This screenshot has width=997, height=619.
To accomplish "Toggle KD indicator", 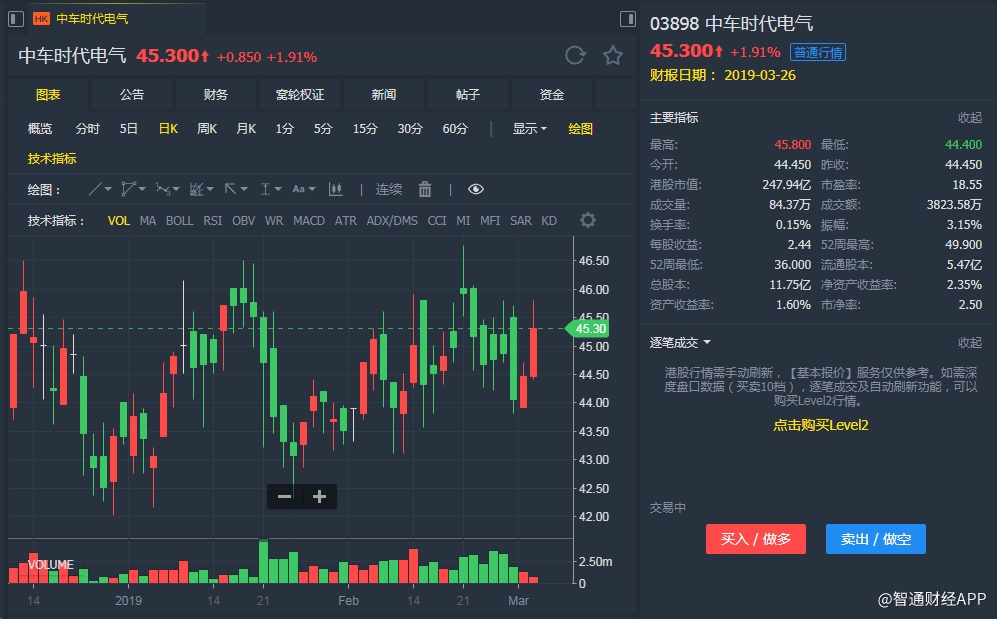I will (549, 221).
